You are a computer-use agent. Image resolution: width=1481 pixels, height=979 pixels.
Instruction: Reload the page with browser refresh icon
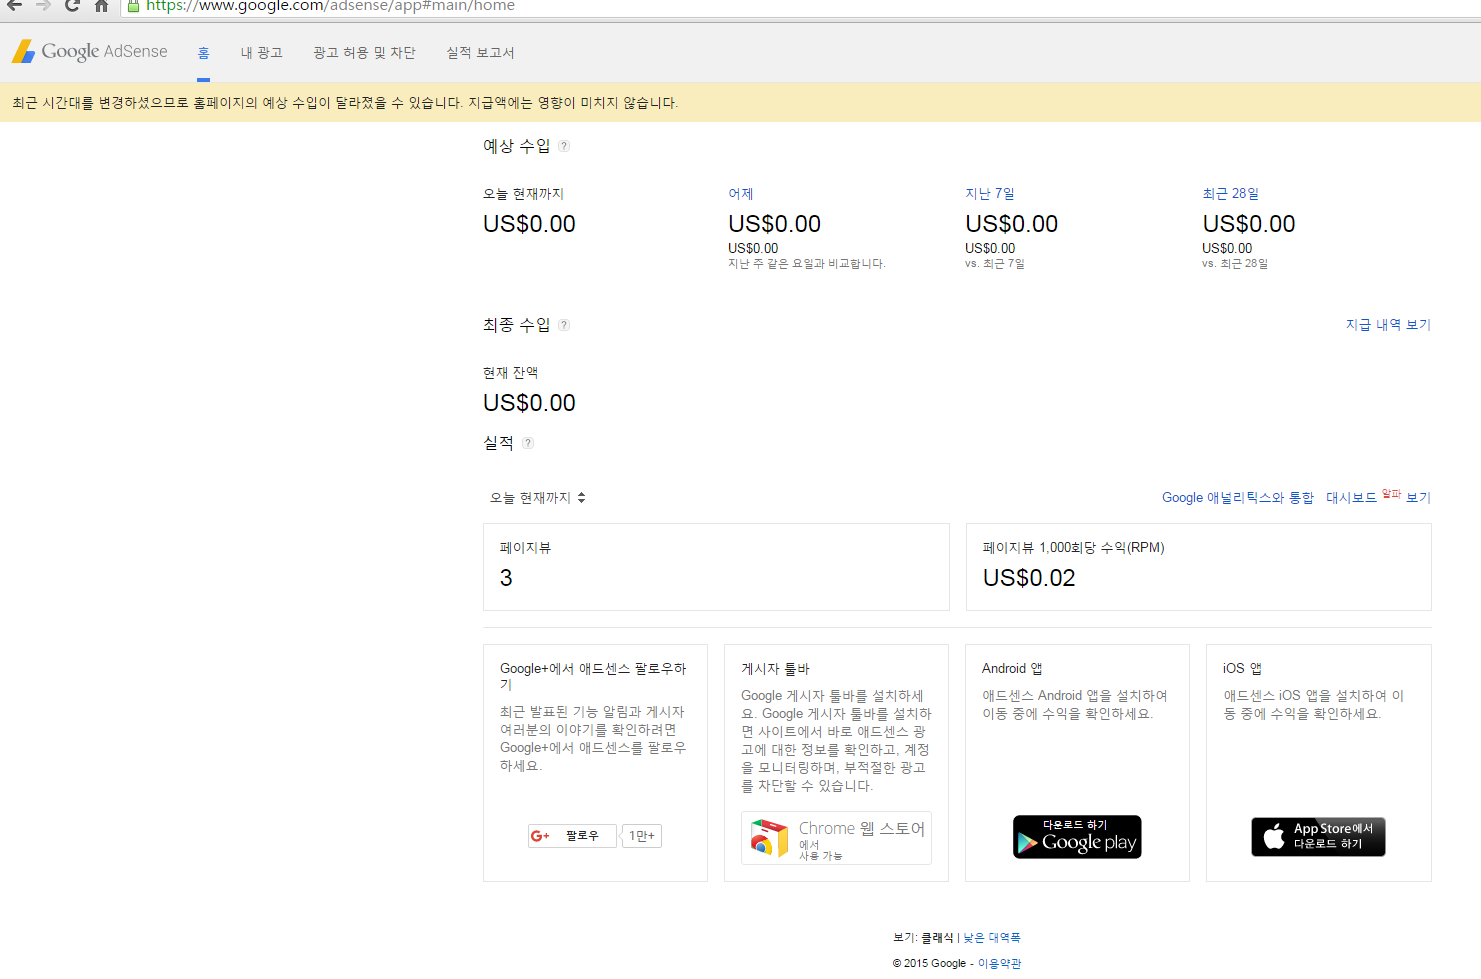click(72, 6)
